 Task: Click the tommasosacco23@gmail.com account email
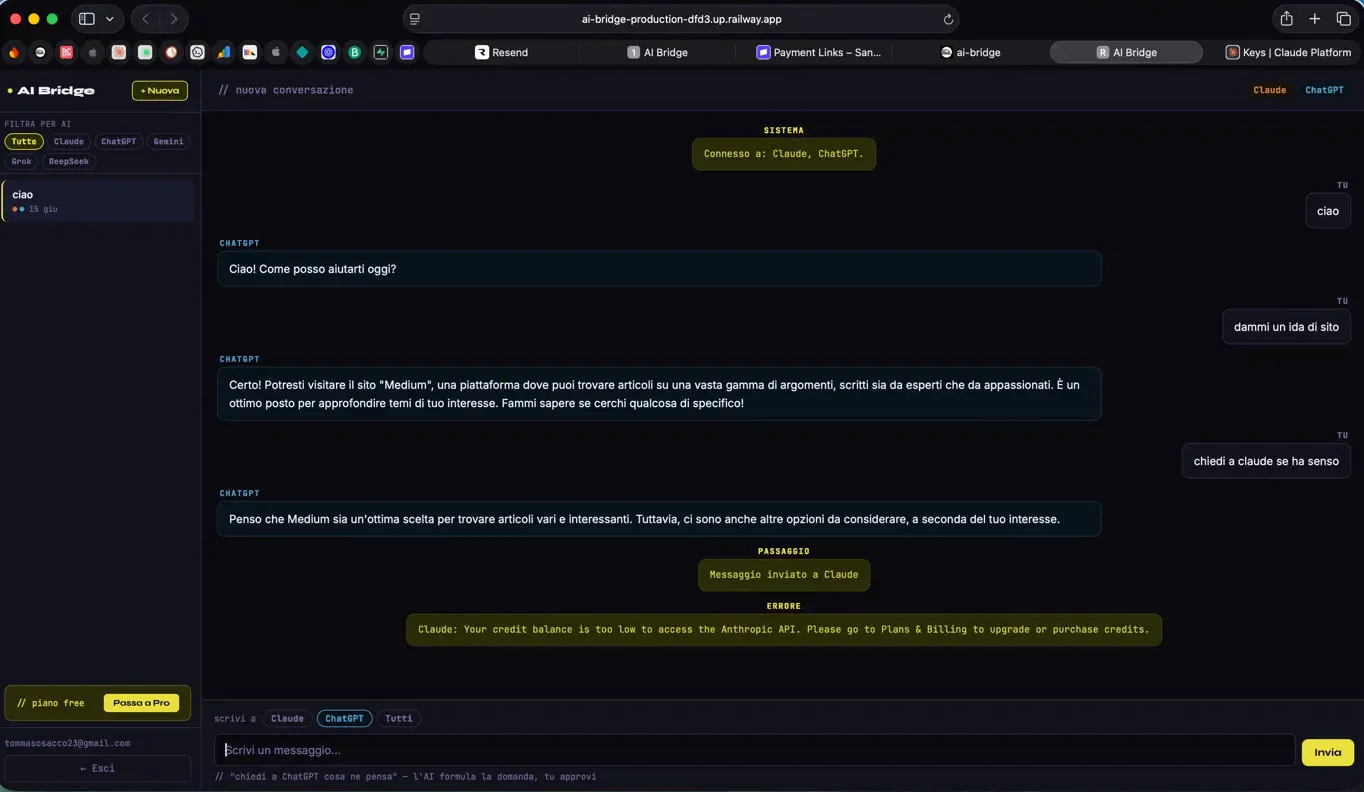tap(68, 743)
